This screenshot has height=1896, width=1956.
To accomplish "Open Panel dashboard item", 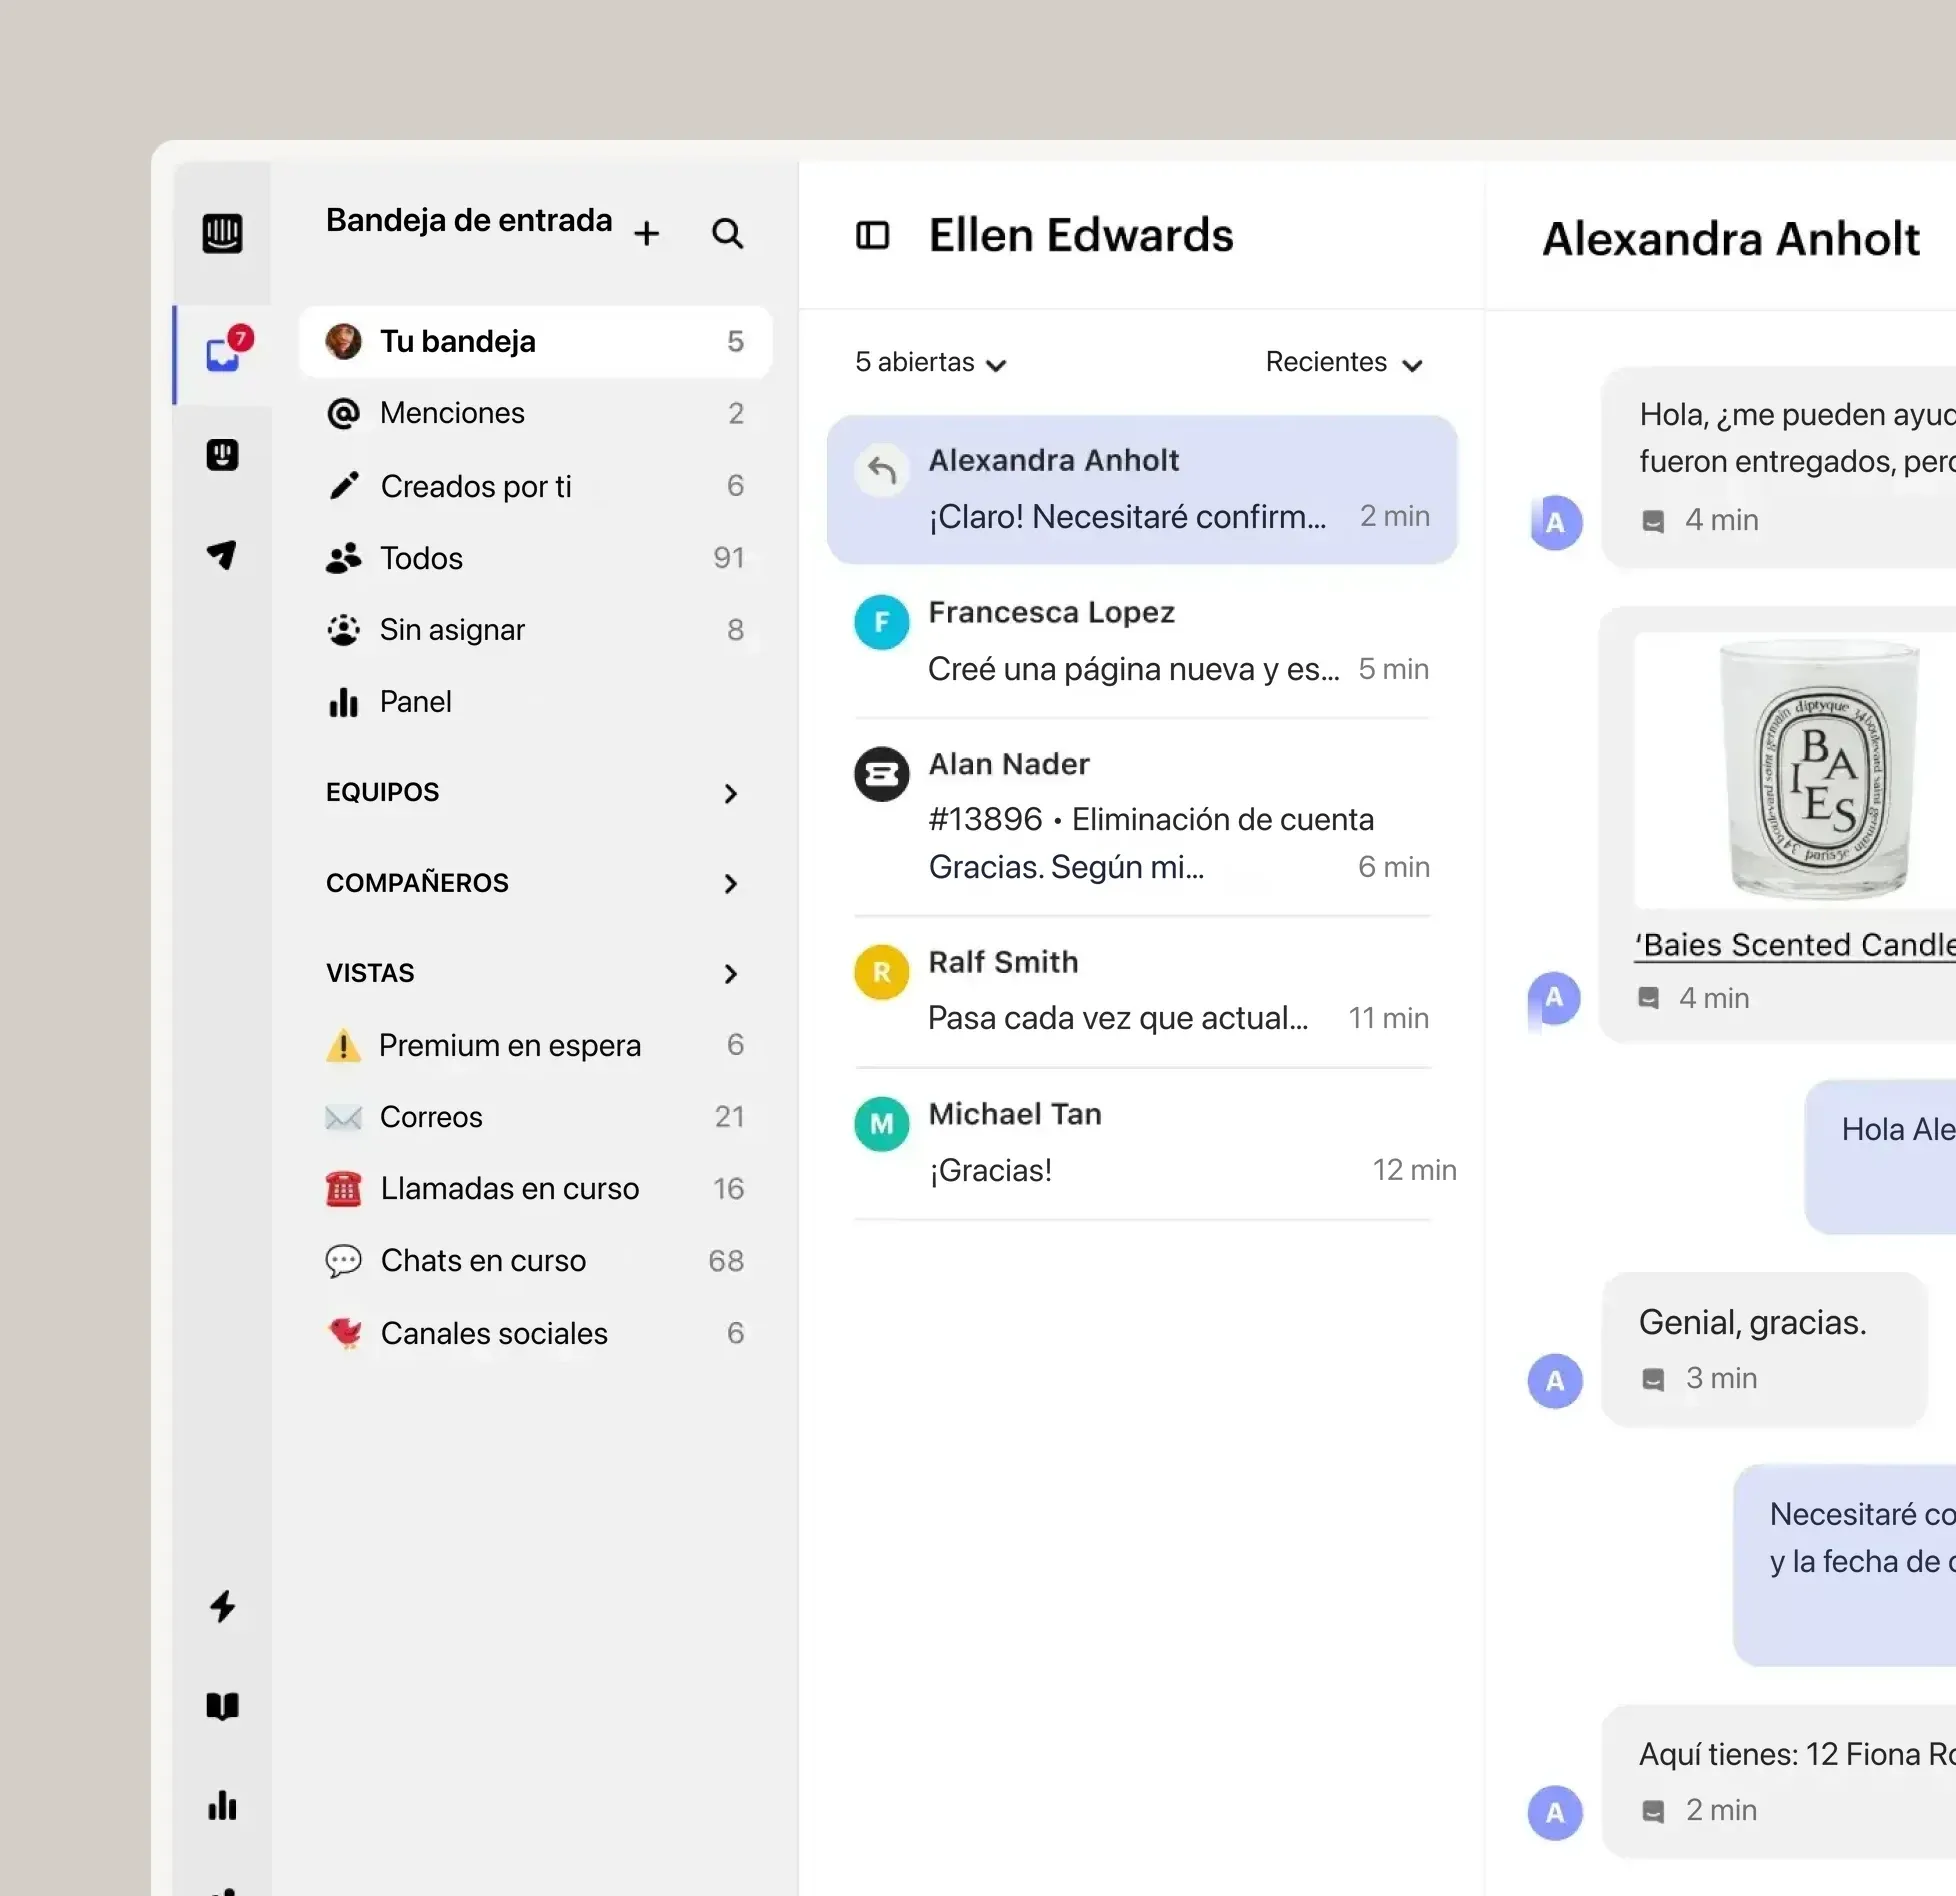I will pyautogui.click(x=535, y=702).
